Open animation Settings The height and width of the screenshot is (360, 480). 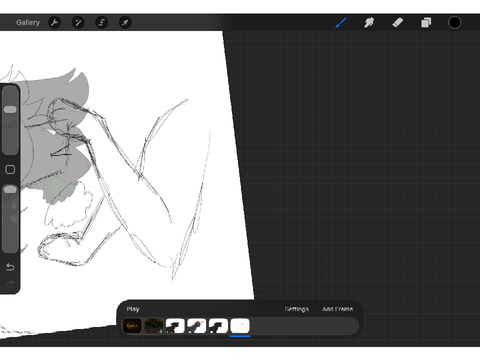tap(297, 309)
